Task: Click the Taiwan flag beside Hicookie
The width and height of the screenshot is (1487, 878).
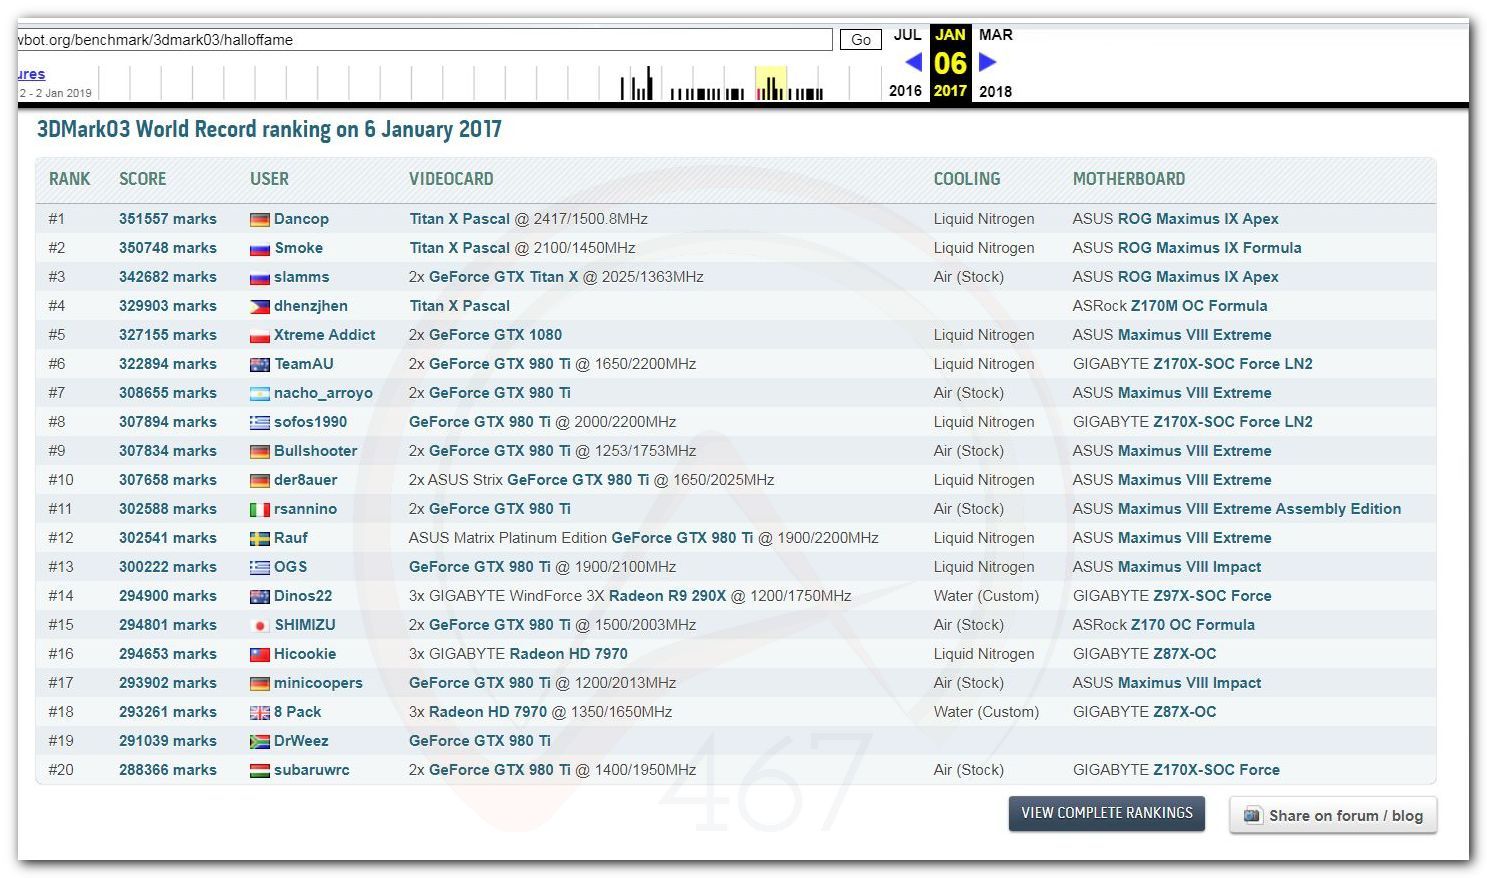Action: pos(259,655)
